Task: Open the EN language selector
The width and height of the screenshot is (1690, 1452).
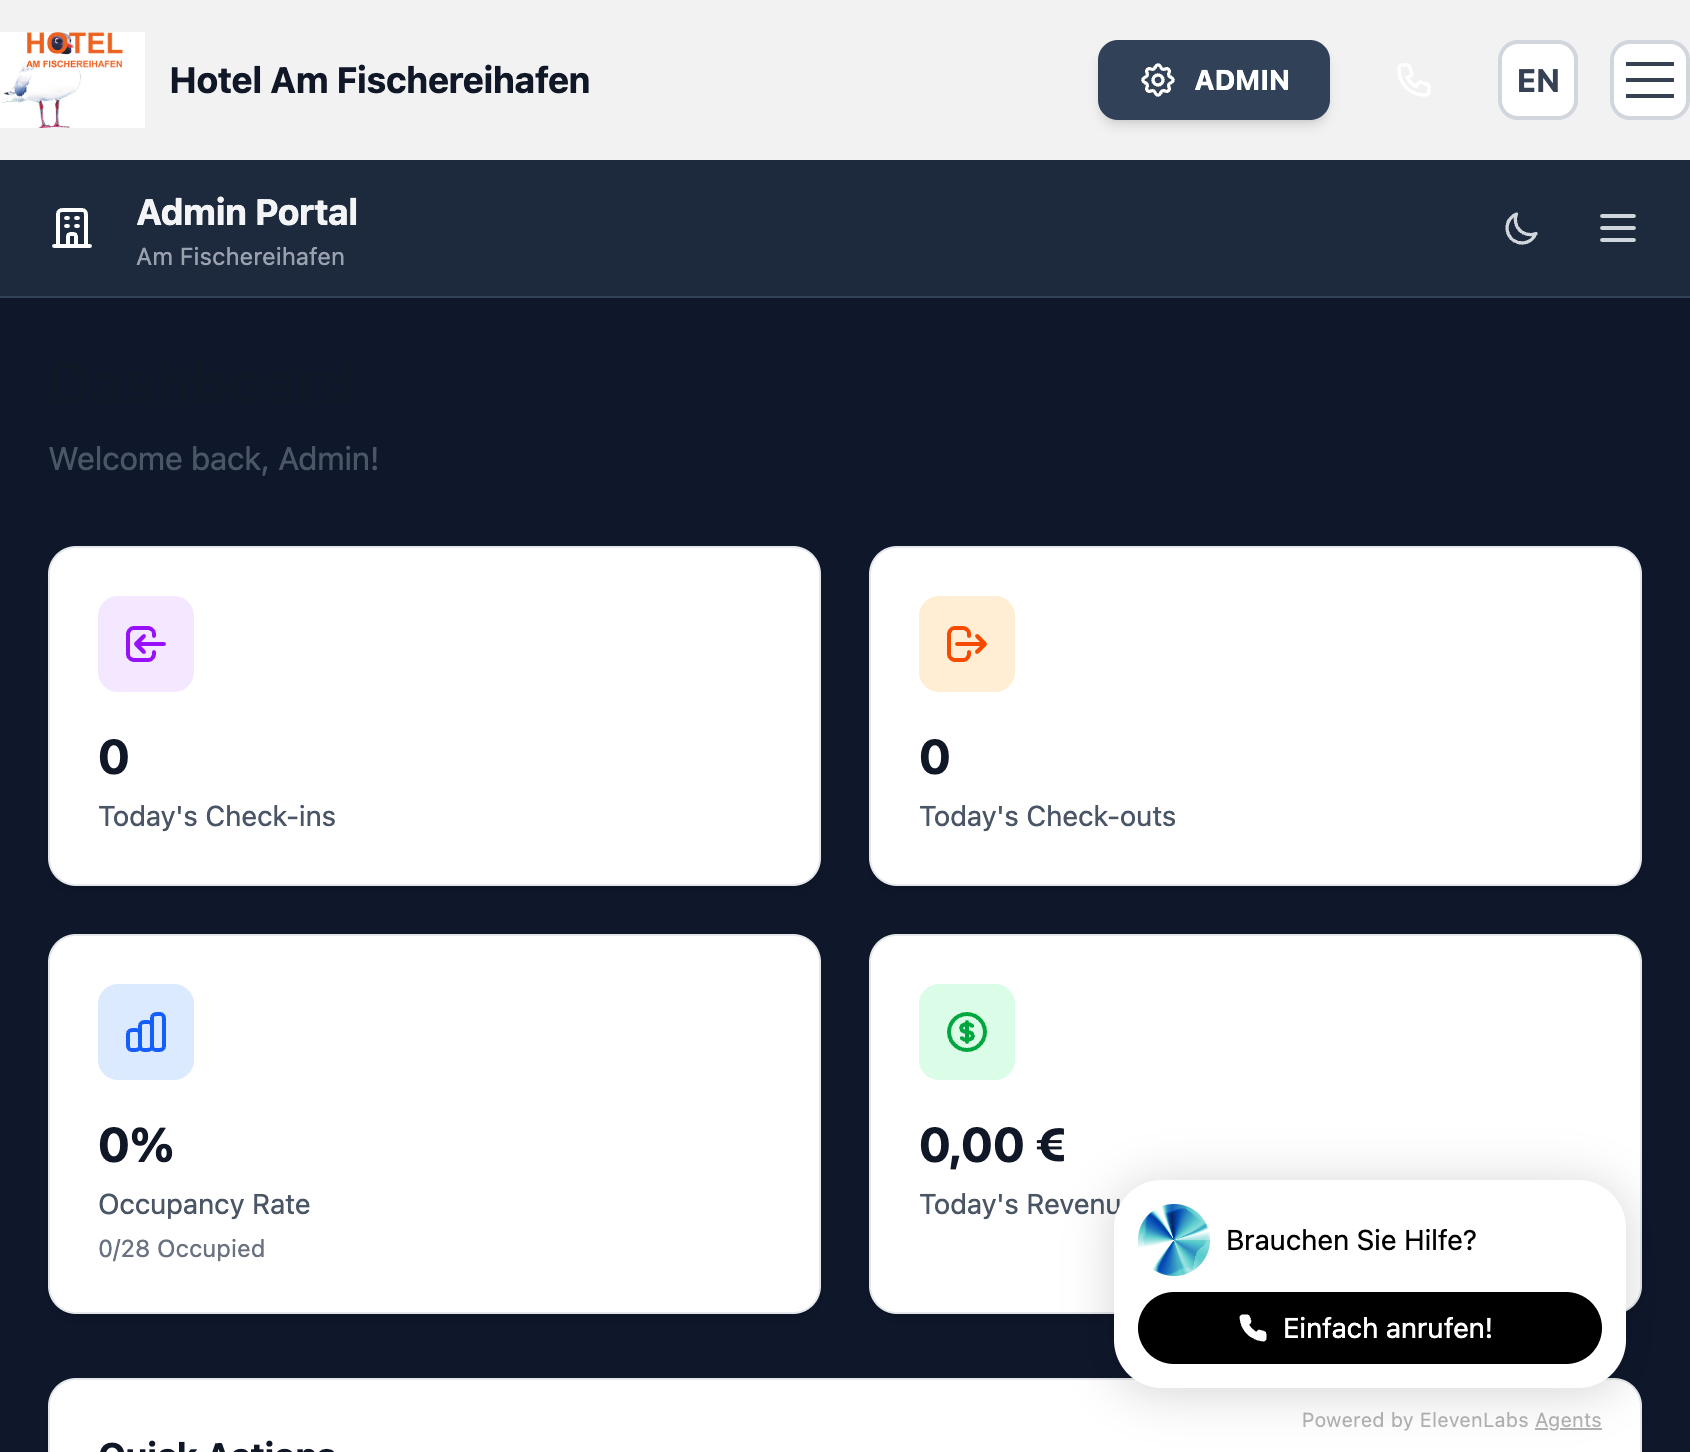Action: point(1537,80)
